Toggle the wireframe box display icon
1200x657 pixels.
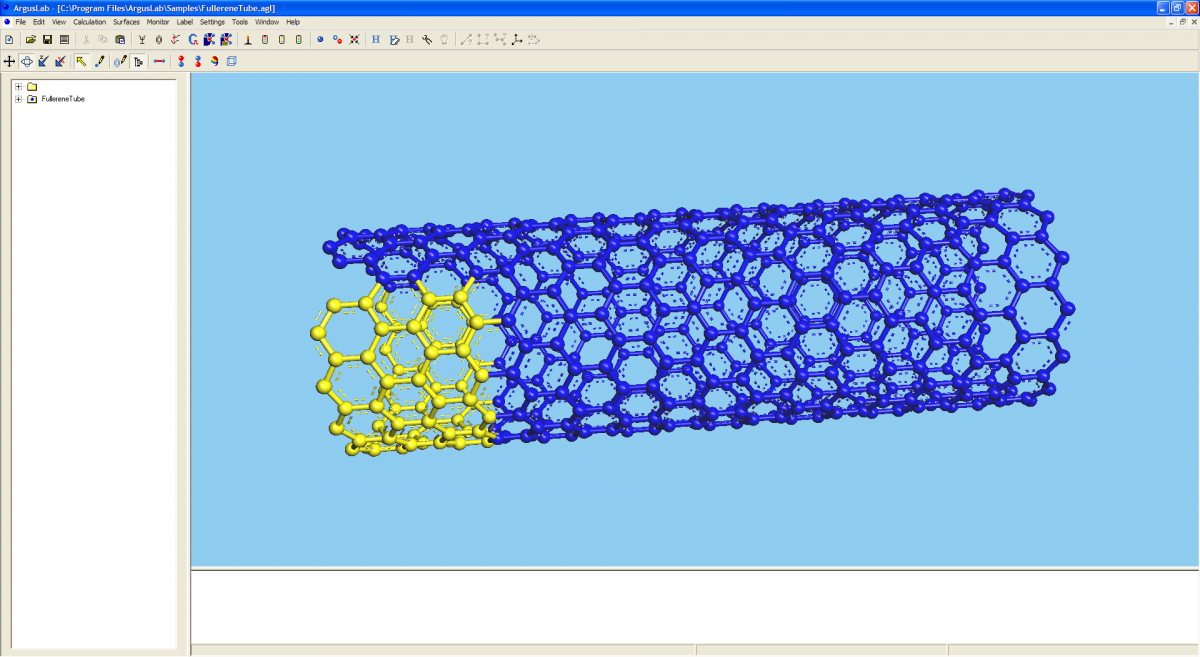pyautogui.click(x=232, y=62)
